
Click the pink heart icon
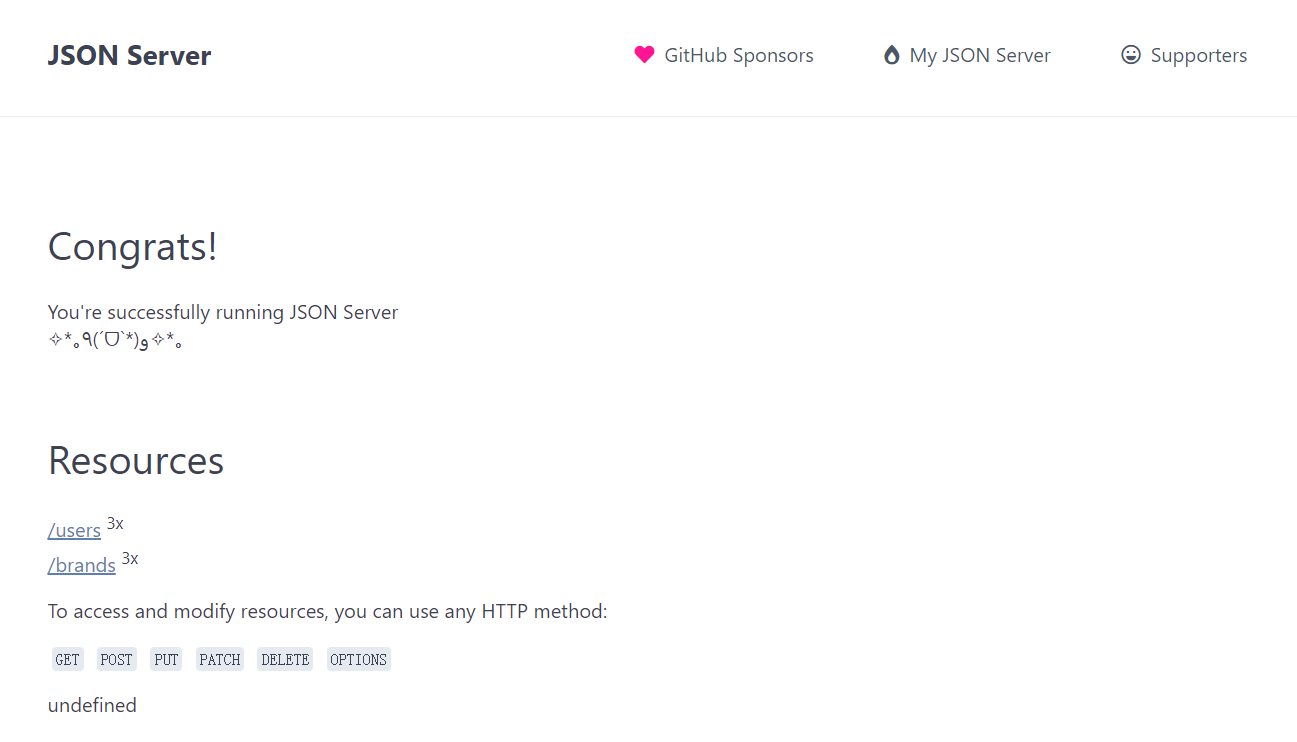point(644,55)
